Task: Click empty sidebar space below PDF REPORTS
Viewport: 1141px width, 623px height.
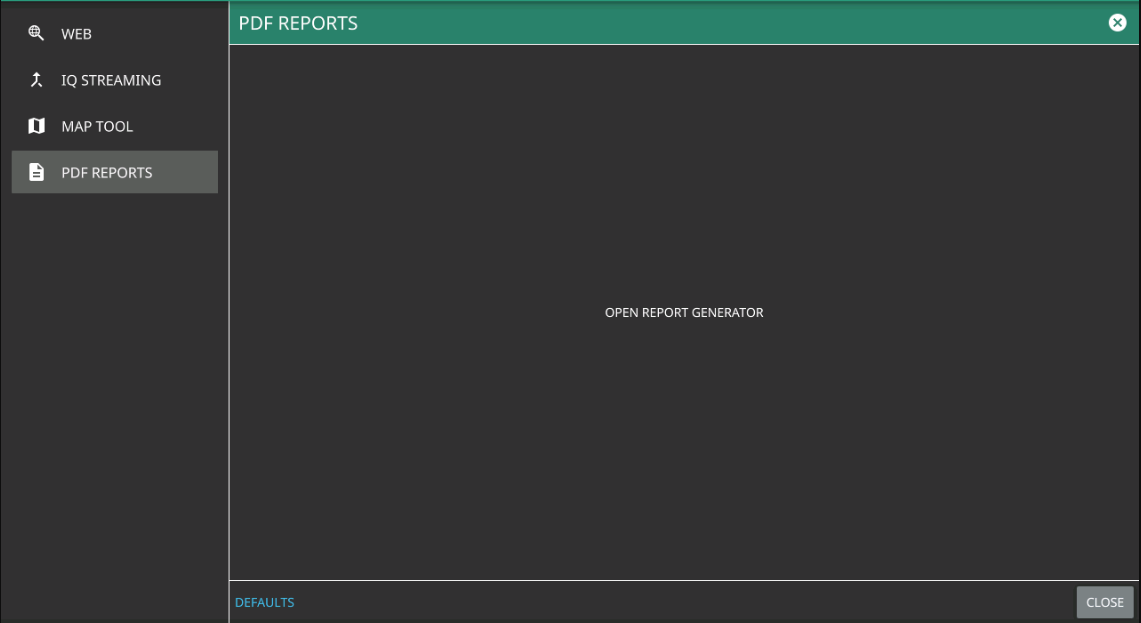Action: click(x=114, y=400)
